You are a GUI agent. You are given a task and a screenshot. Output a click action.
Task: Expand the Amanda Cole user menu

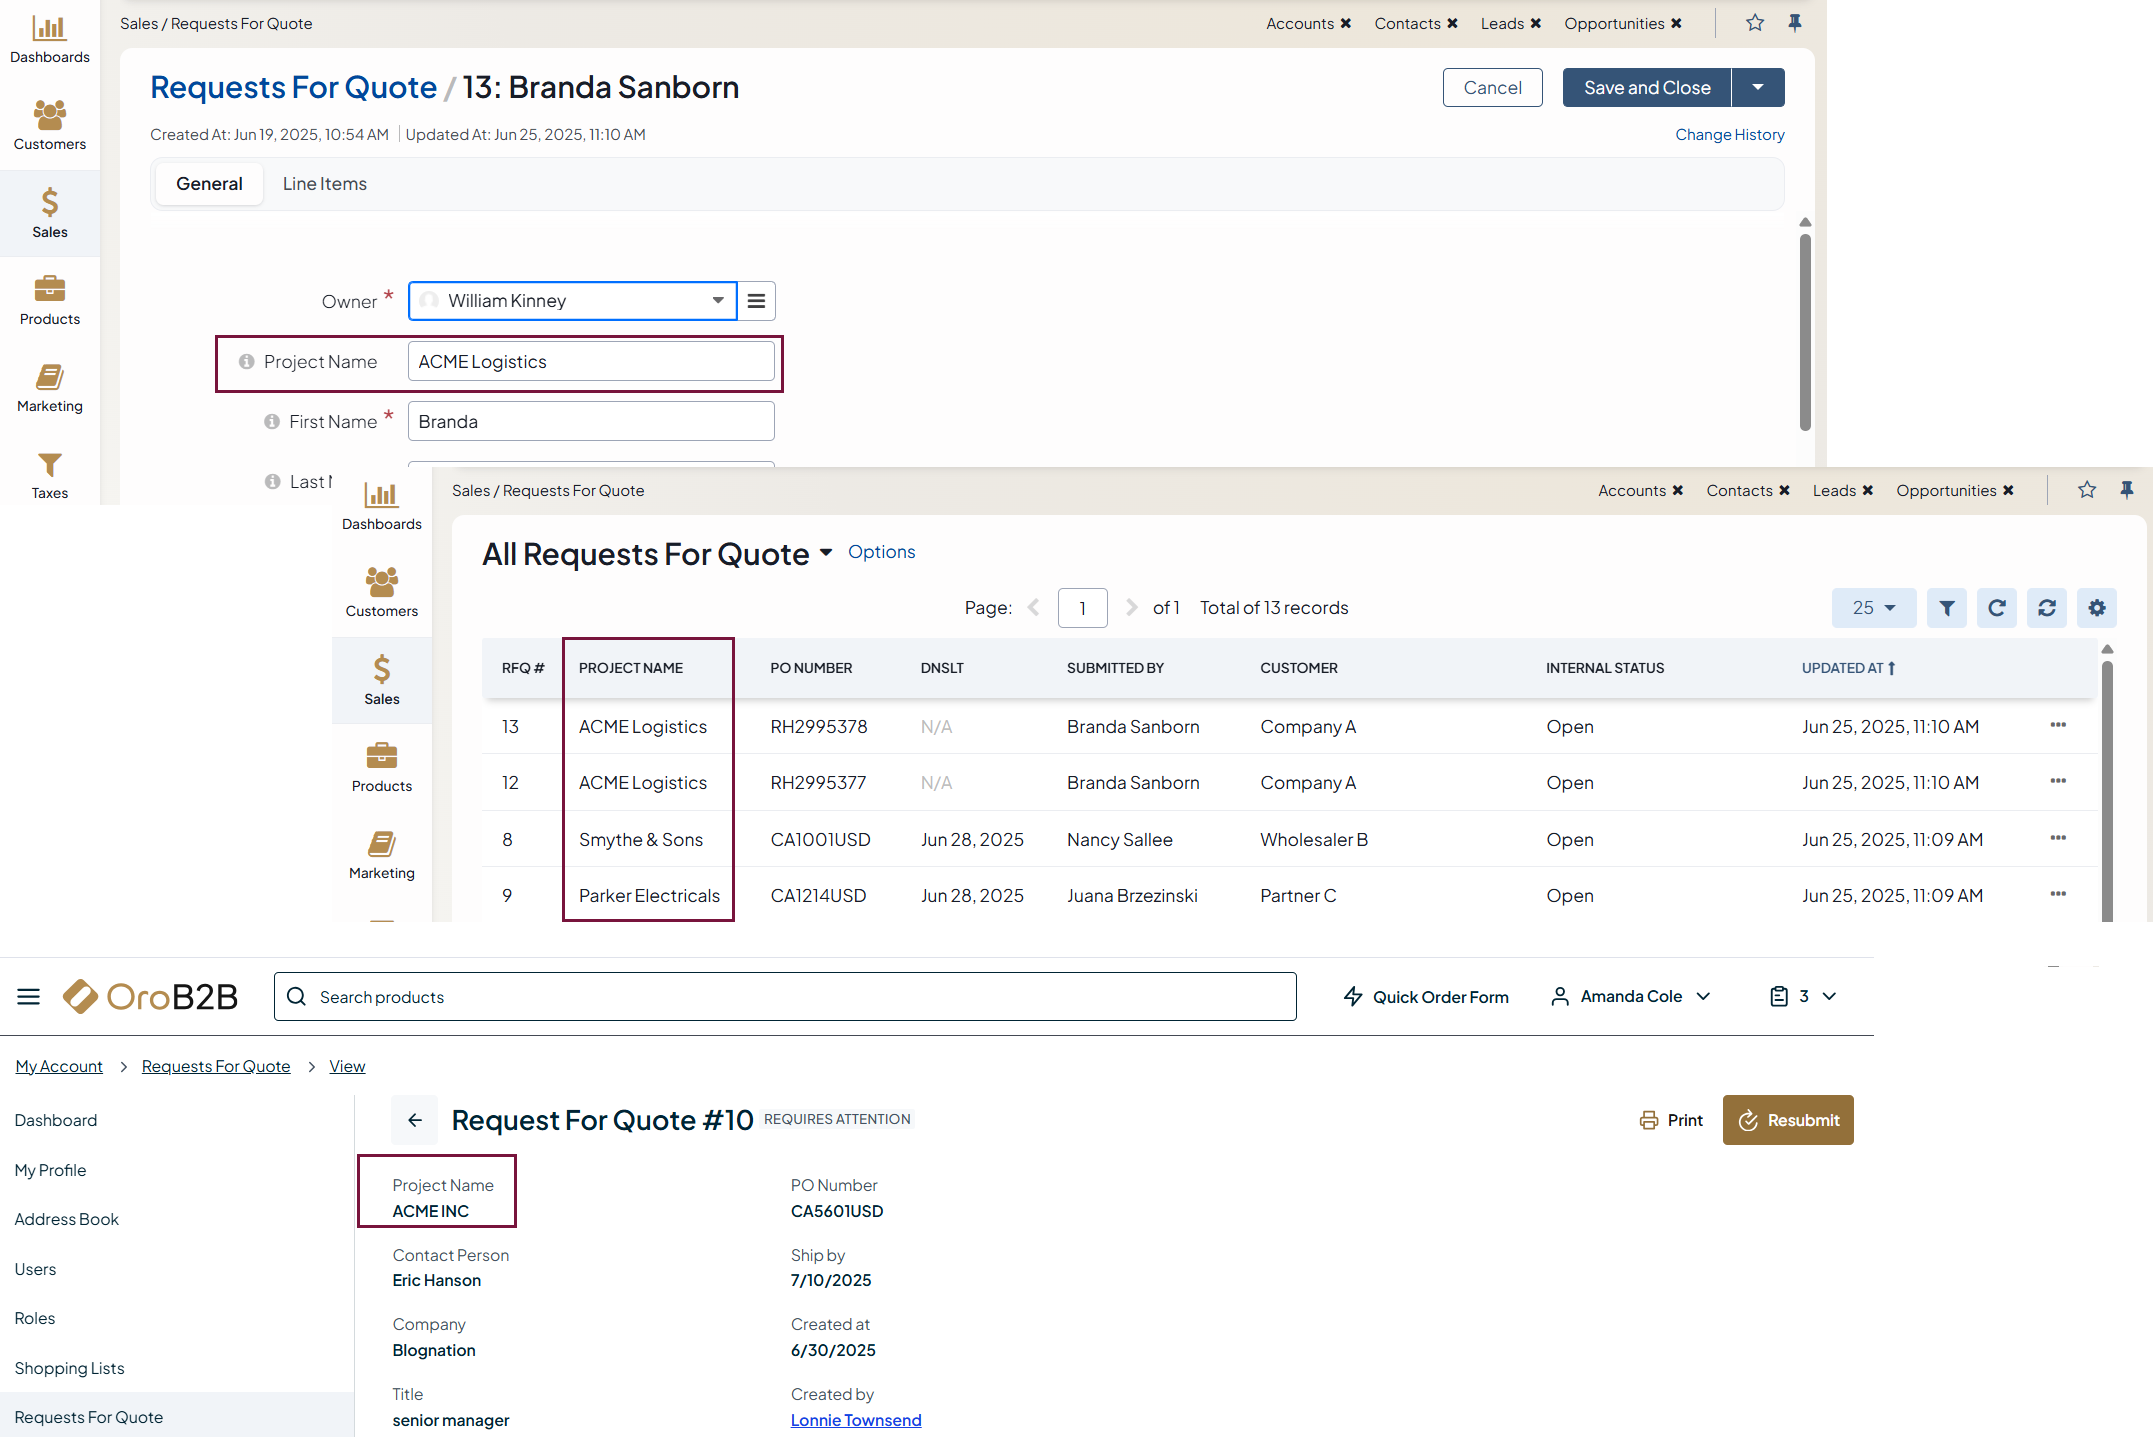(x=1631, y=996)
